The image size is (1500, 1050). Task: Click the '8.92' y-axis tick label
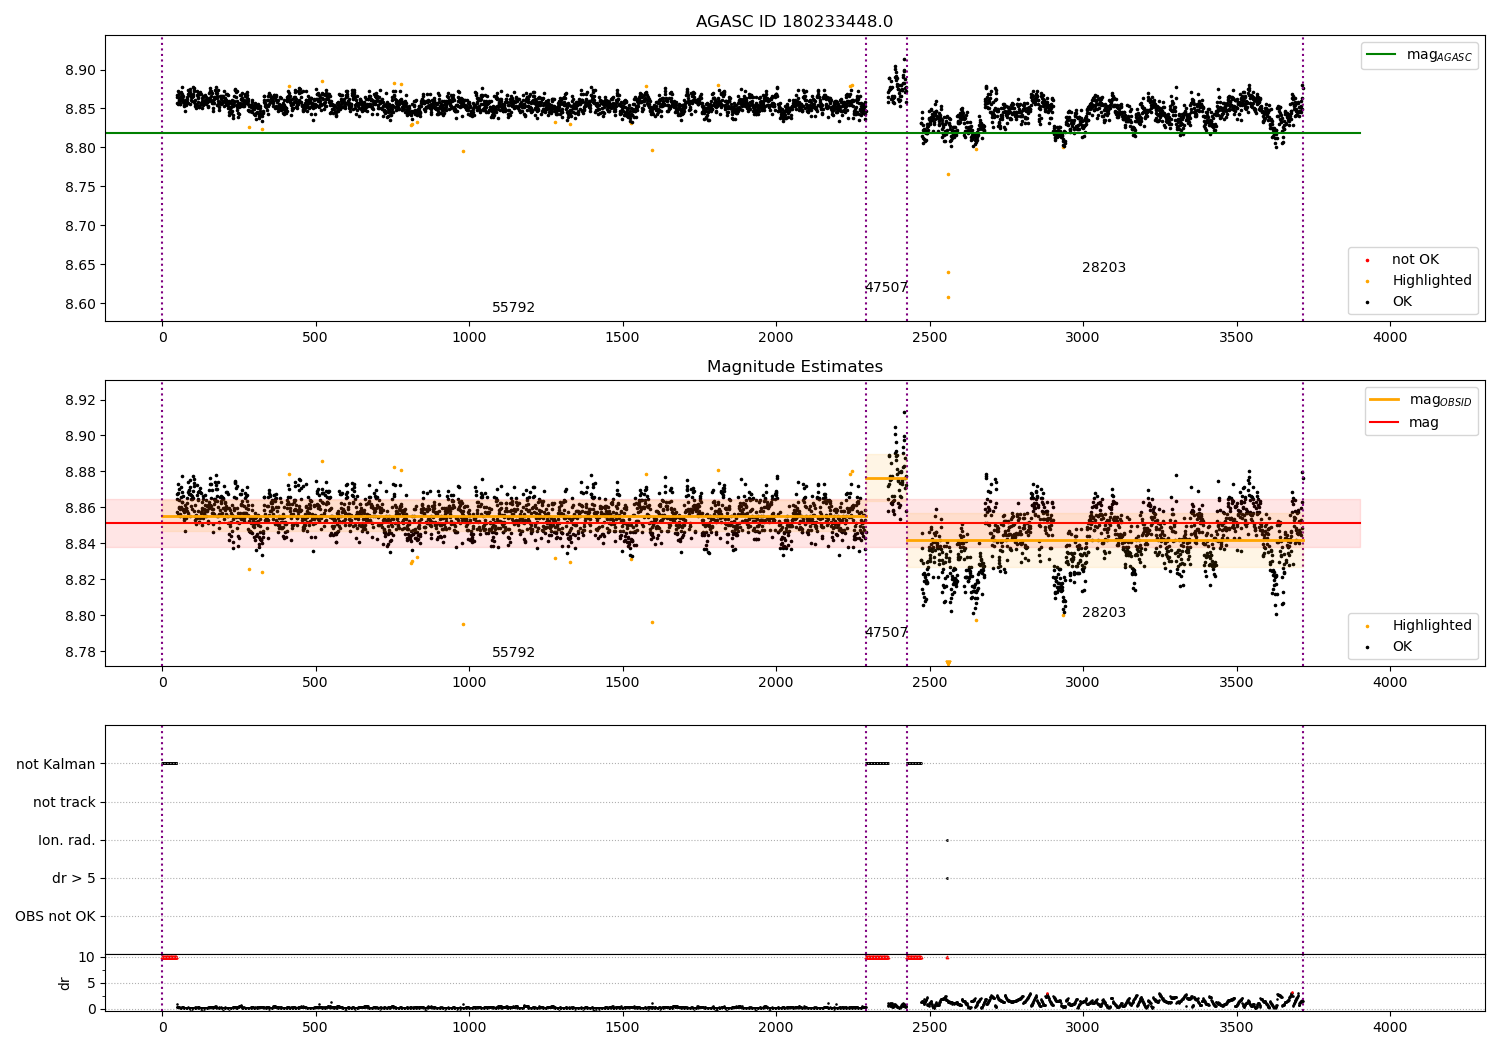pos(80,400)
